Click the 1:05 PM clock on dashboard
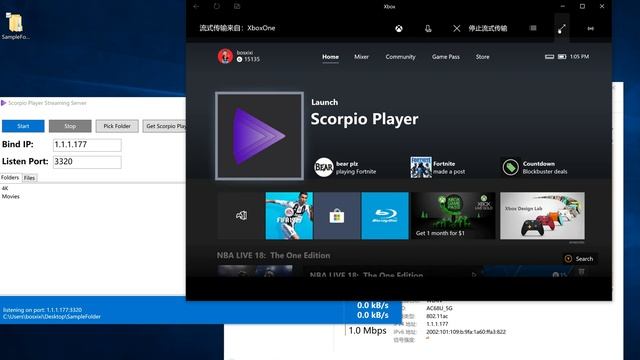Screen dimensions: 640x360 click(x=579, y=57)
